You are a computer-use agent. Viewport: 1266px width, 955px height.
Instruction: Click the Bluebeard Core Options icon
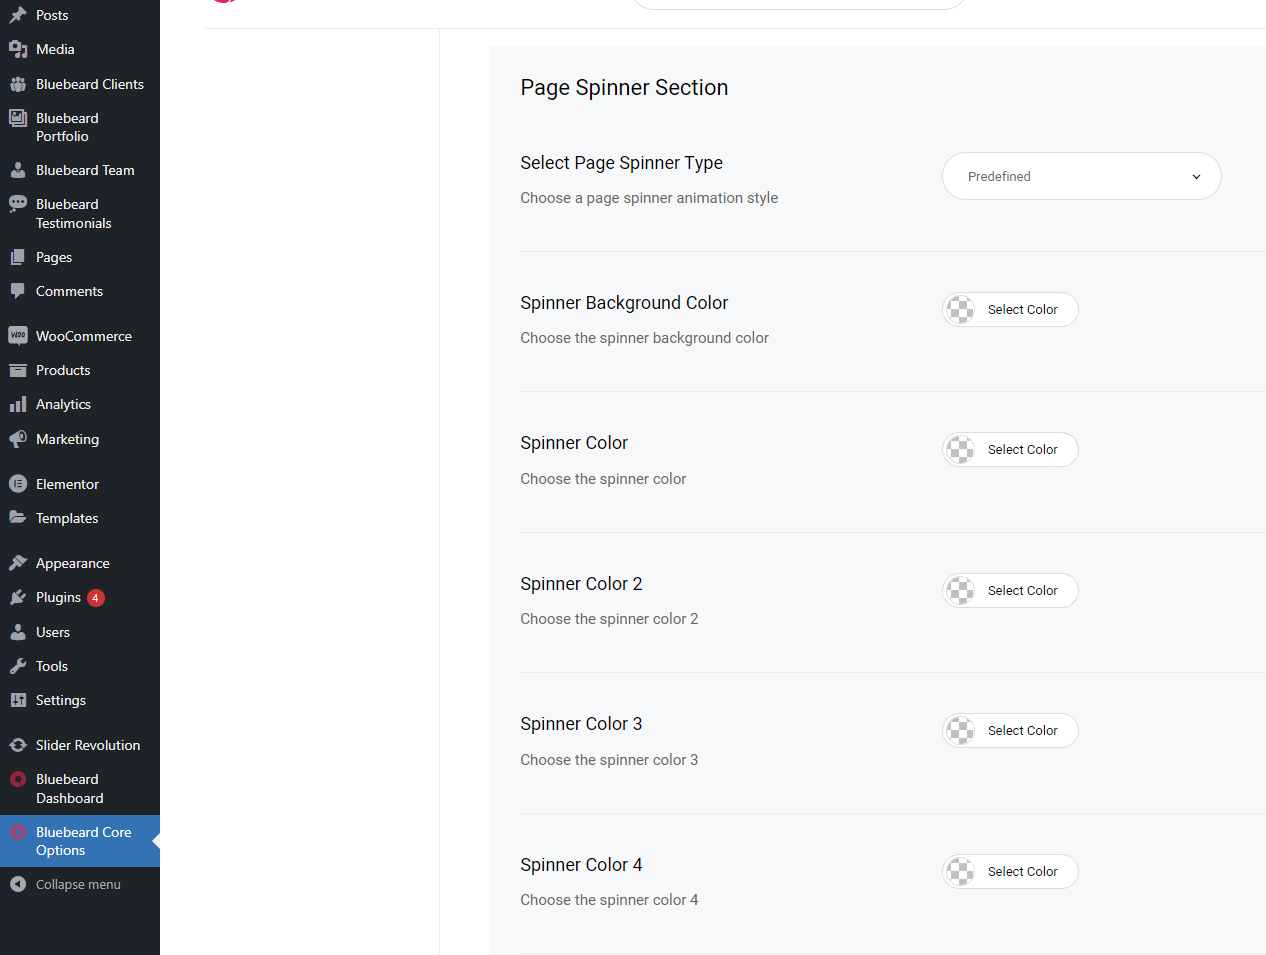(18, 832)
